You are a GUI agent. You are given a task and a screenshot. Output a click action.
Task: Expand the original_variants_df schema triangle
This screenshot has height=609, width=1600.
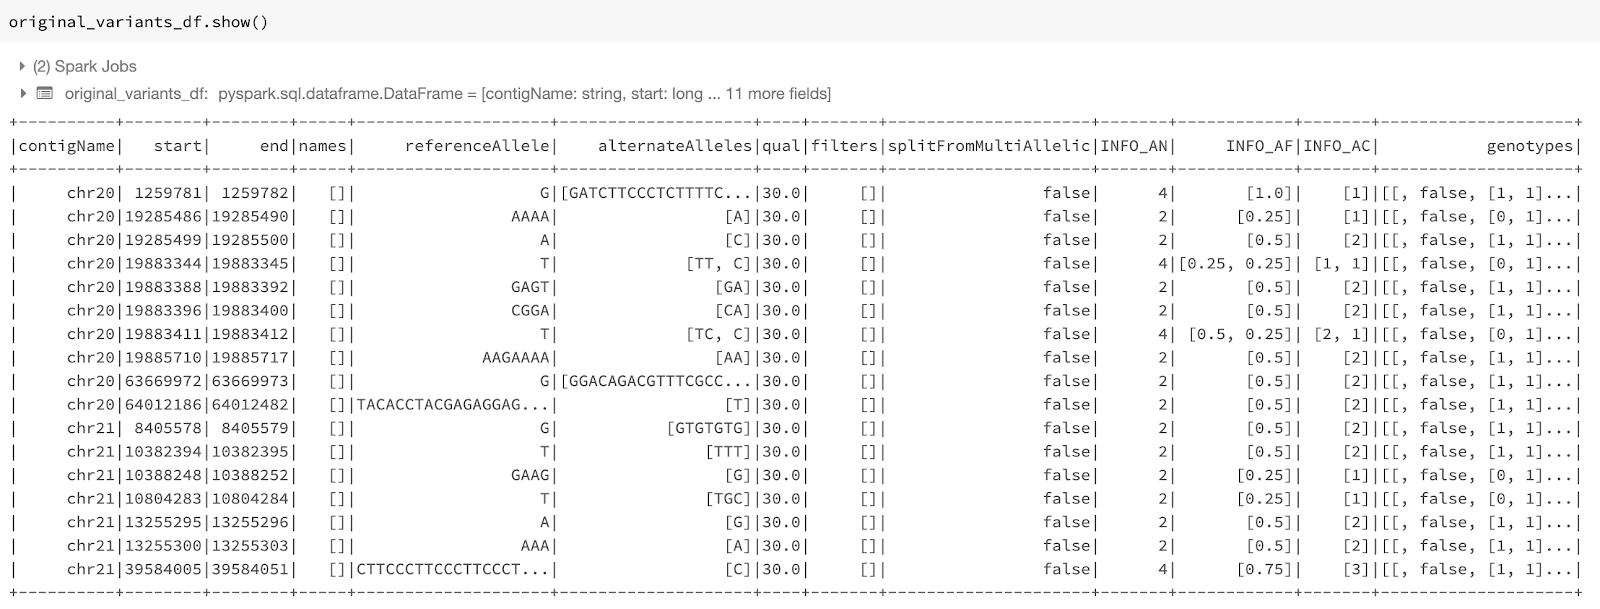pos(22,93)
